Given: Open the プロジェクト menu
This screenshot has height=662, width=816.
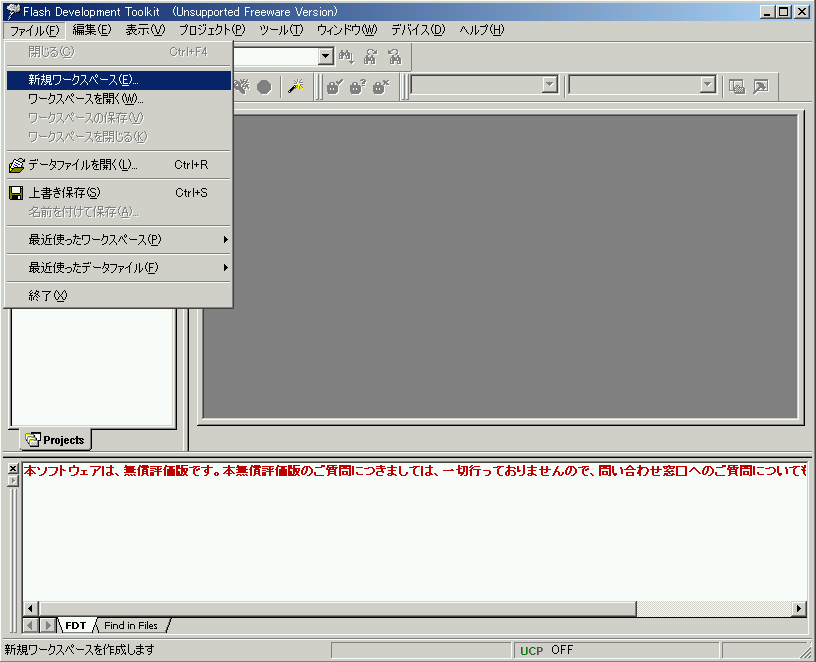Looking at the screenshot, I should click(212, 30).
